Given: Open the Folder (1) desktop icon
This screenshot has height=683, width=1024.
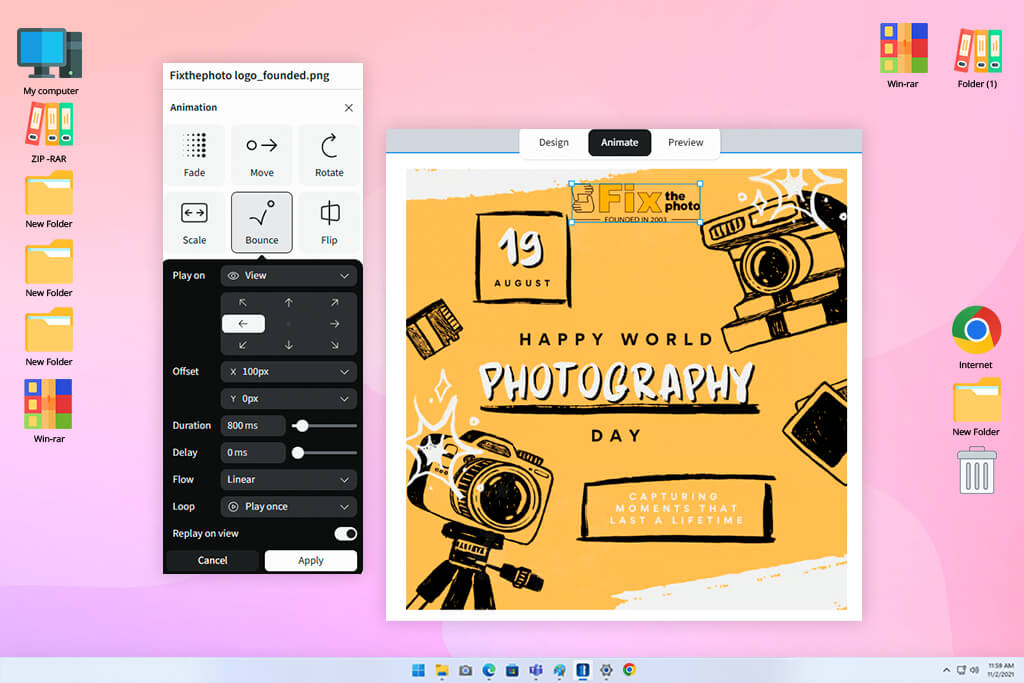Looking at the screenshot, I should pos(977,57).
